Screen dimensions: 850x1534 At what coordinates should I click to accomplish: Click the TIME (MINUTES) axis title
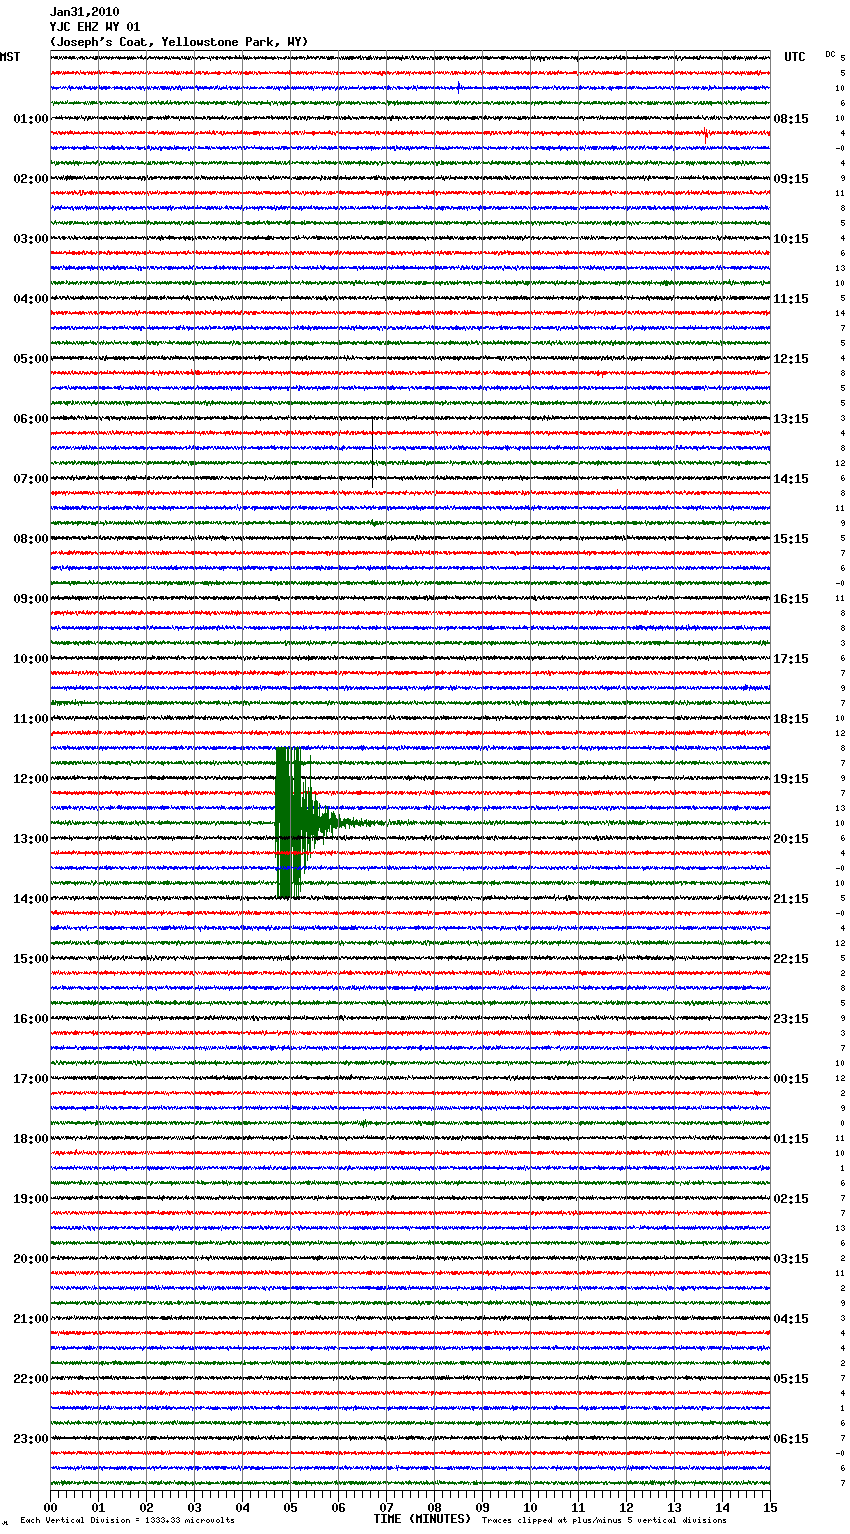pyautogui.click(x=422, y=1519)
